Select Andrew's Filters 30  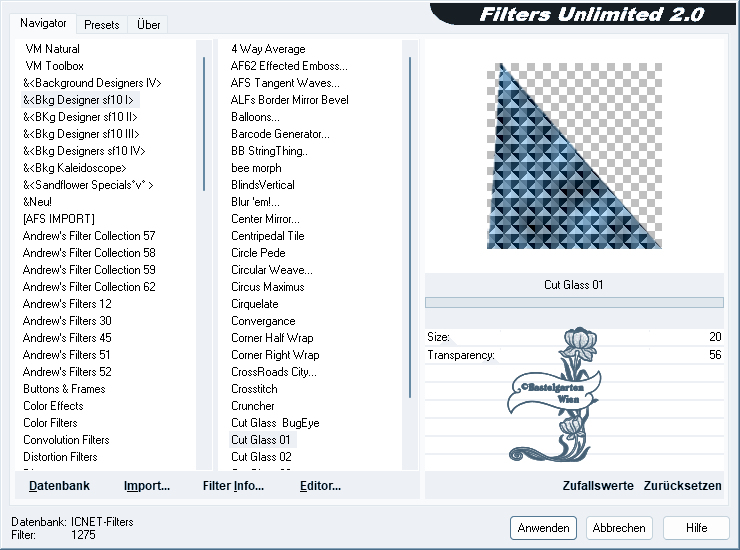click(67, 321)
